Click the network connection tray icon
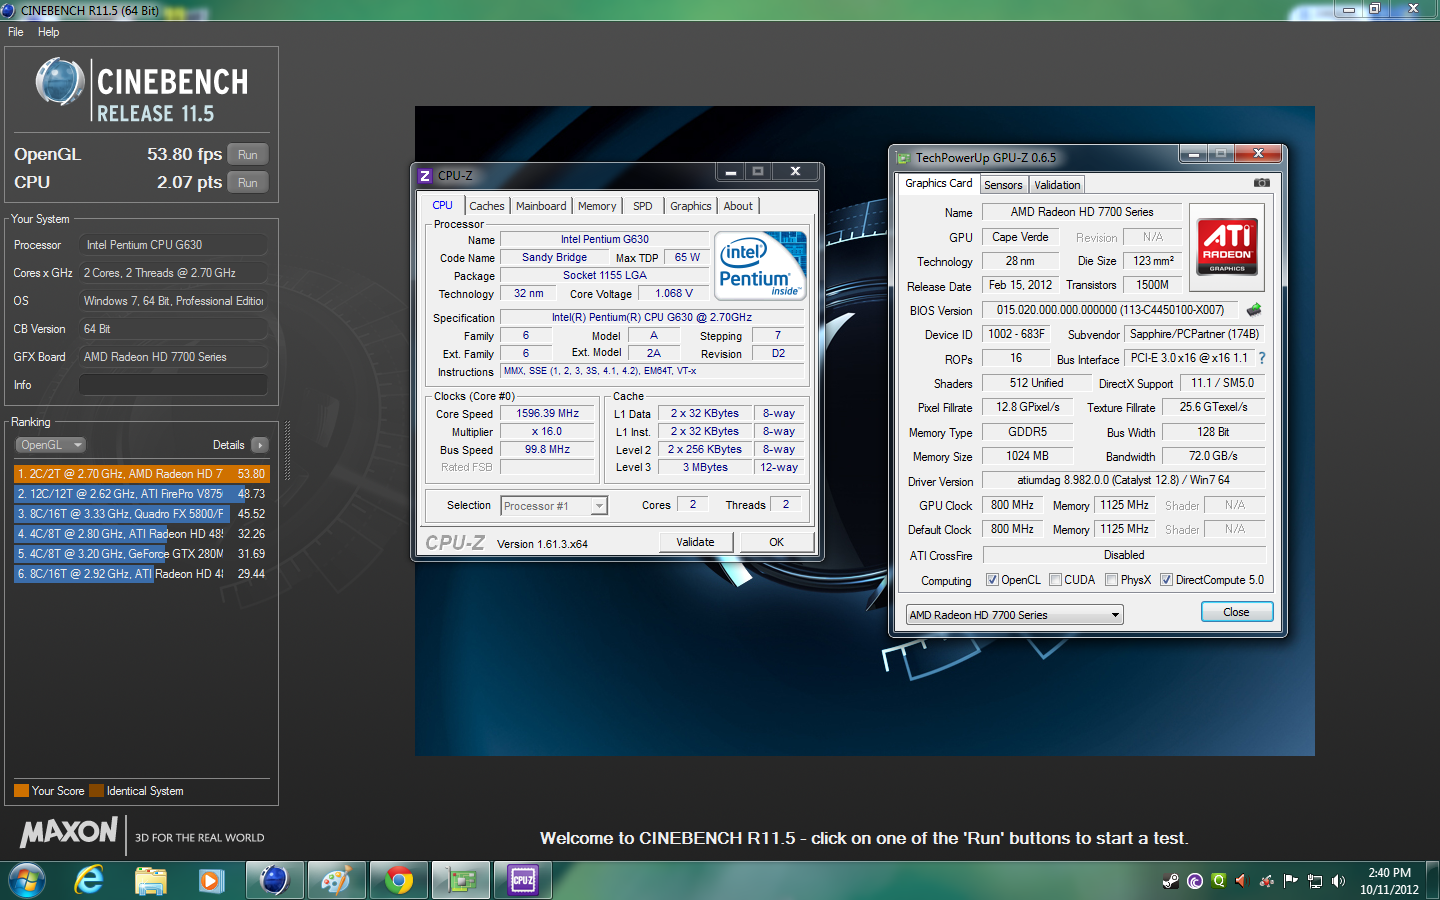The width and height of the screenshot is (1440, 900). [x=1315, y=881]
